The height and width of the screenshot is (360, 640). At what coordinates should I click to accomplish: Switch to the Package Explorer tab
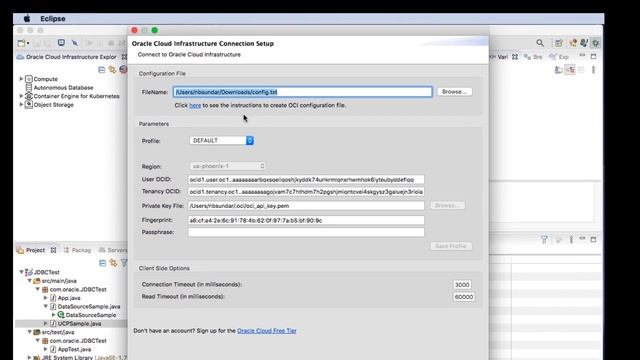click(78, 250)
